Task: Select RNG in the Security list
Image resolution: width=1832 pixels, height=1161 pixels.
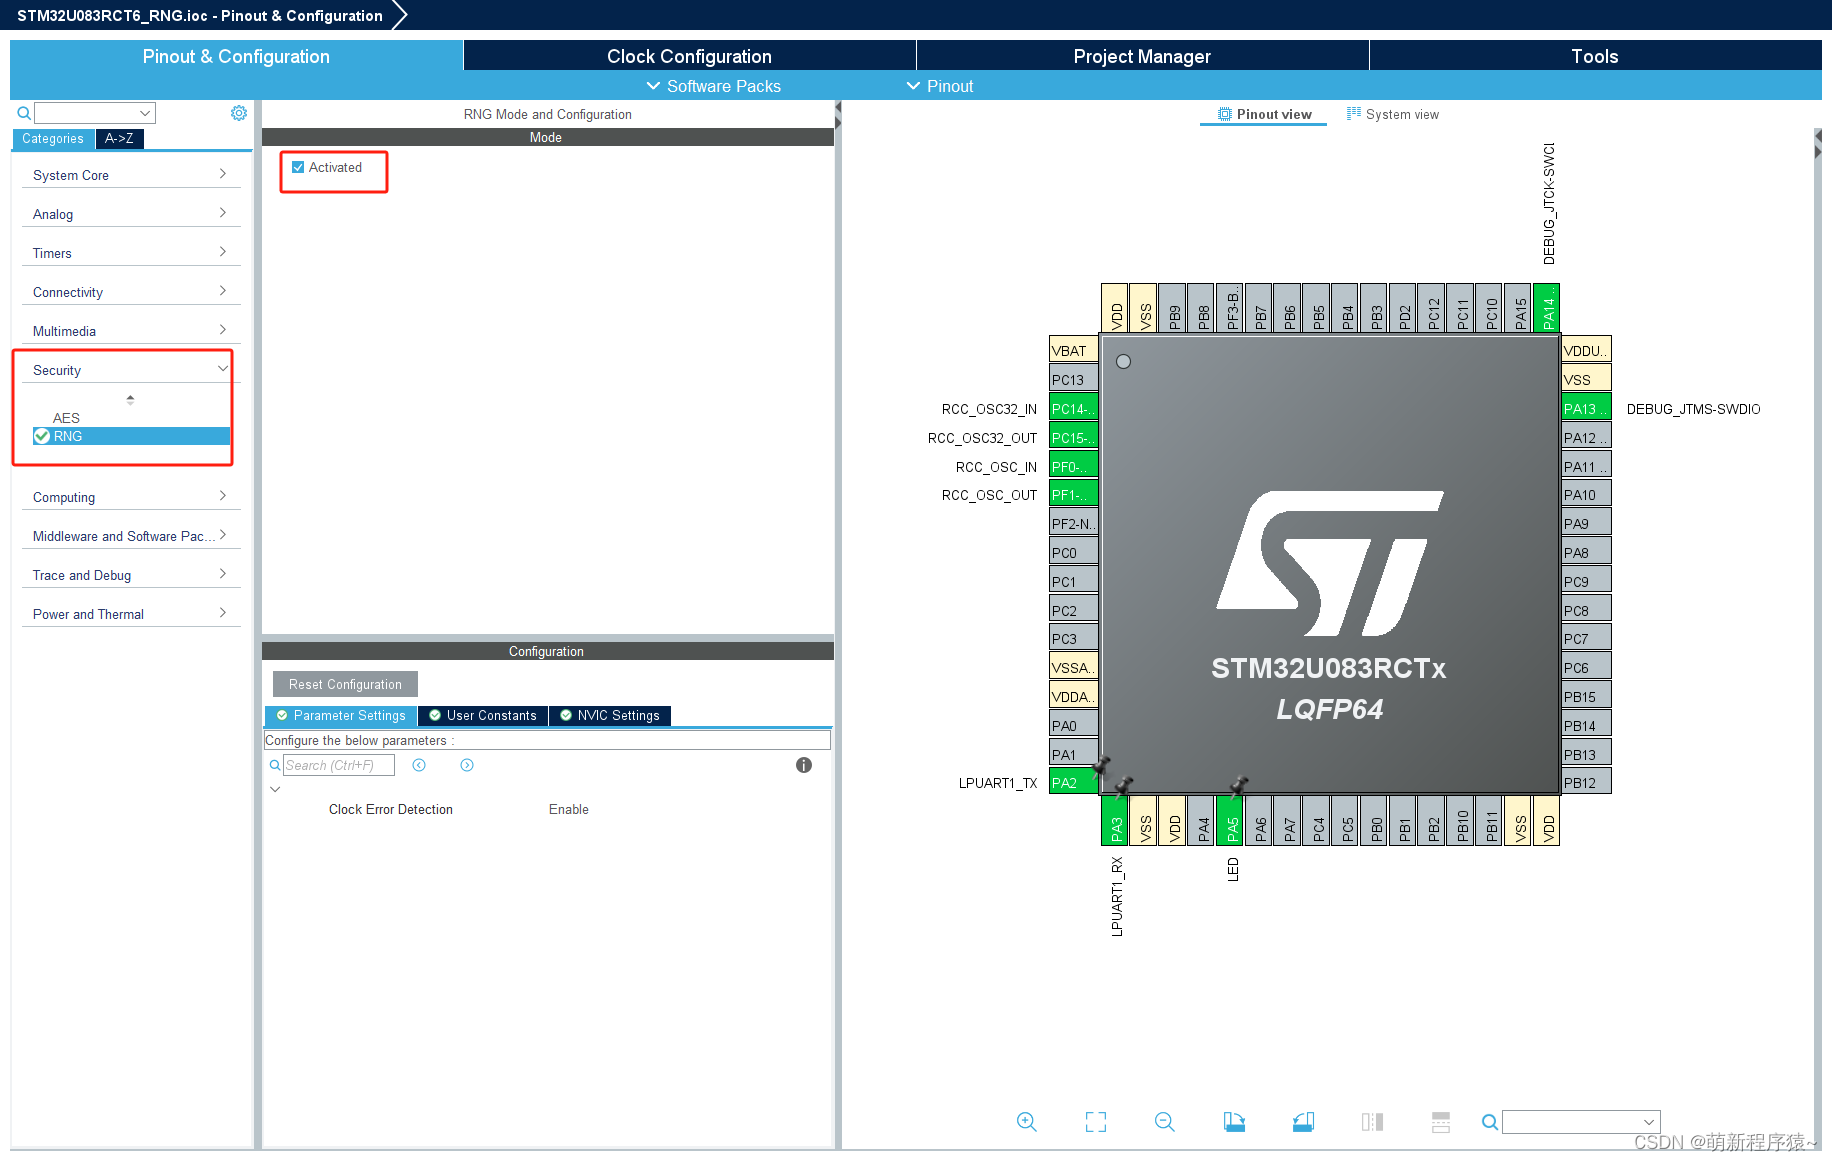Action: (x=131, y=436)
